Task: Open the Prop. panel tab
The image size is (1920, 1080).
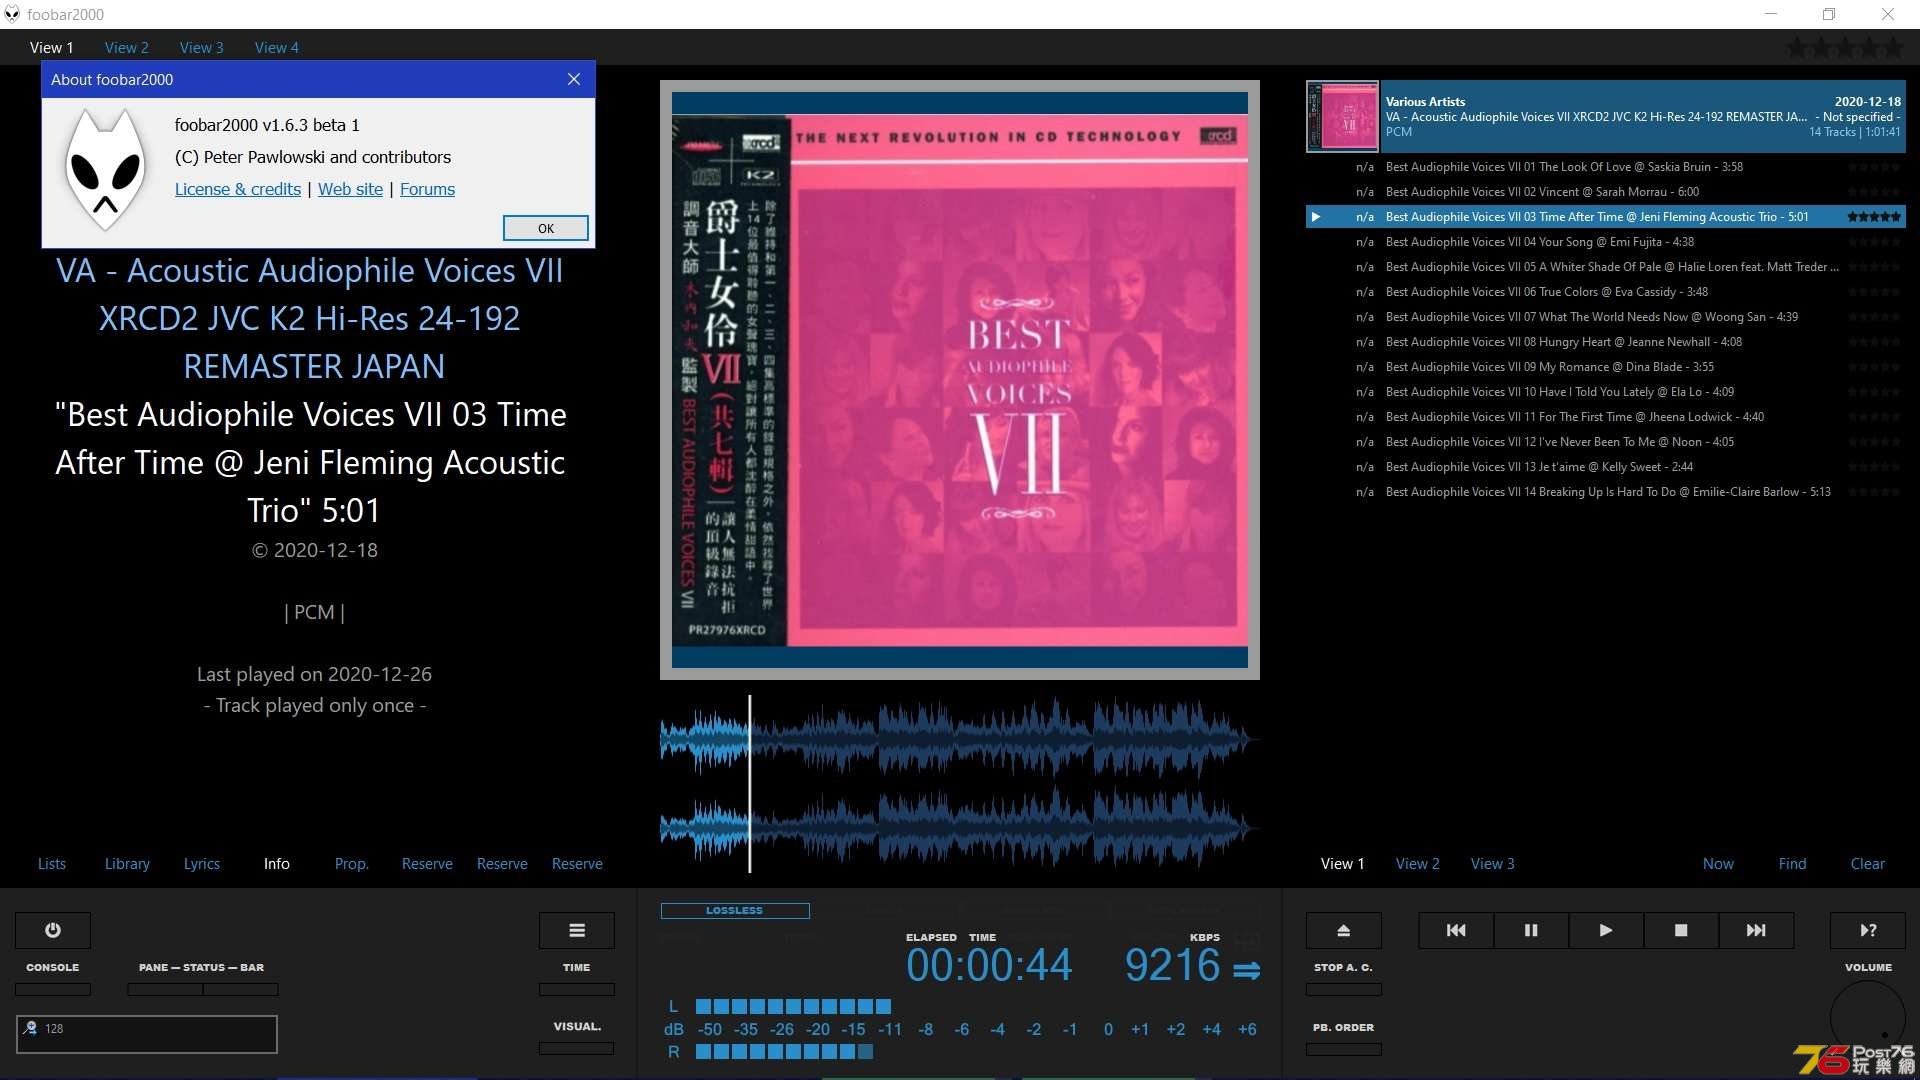Action: click(x=352, y=864)
